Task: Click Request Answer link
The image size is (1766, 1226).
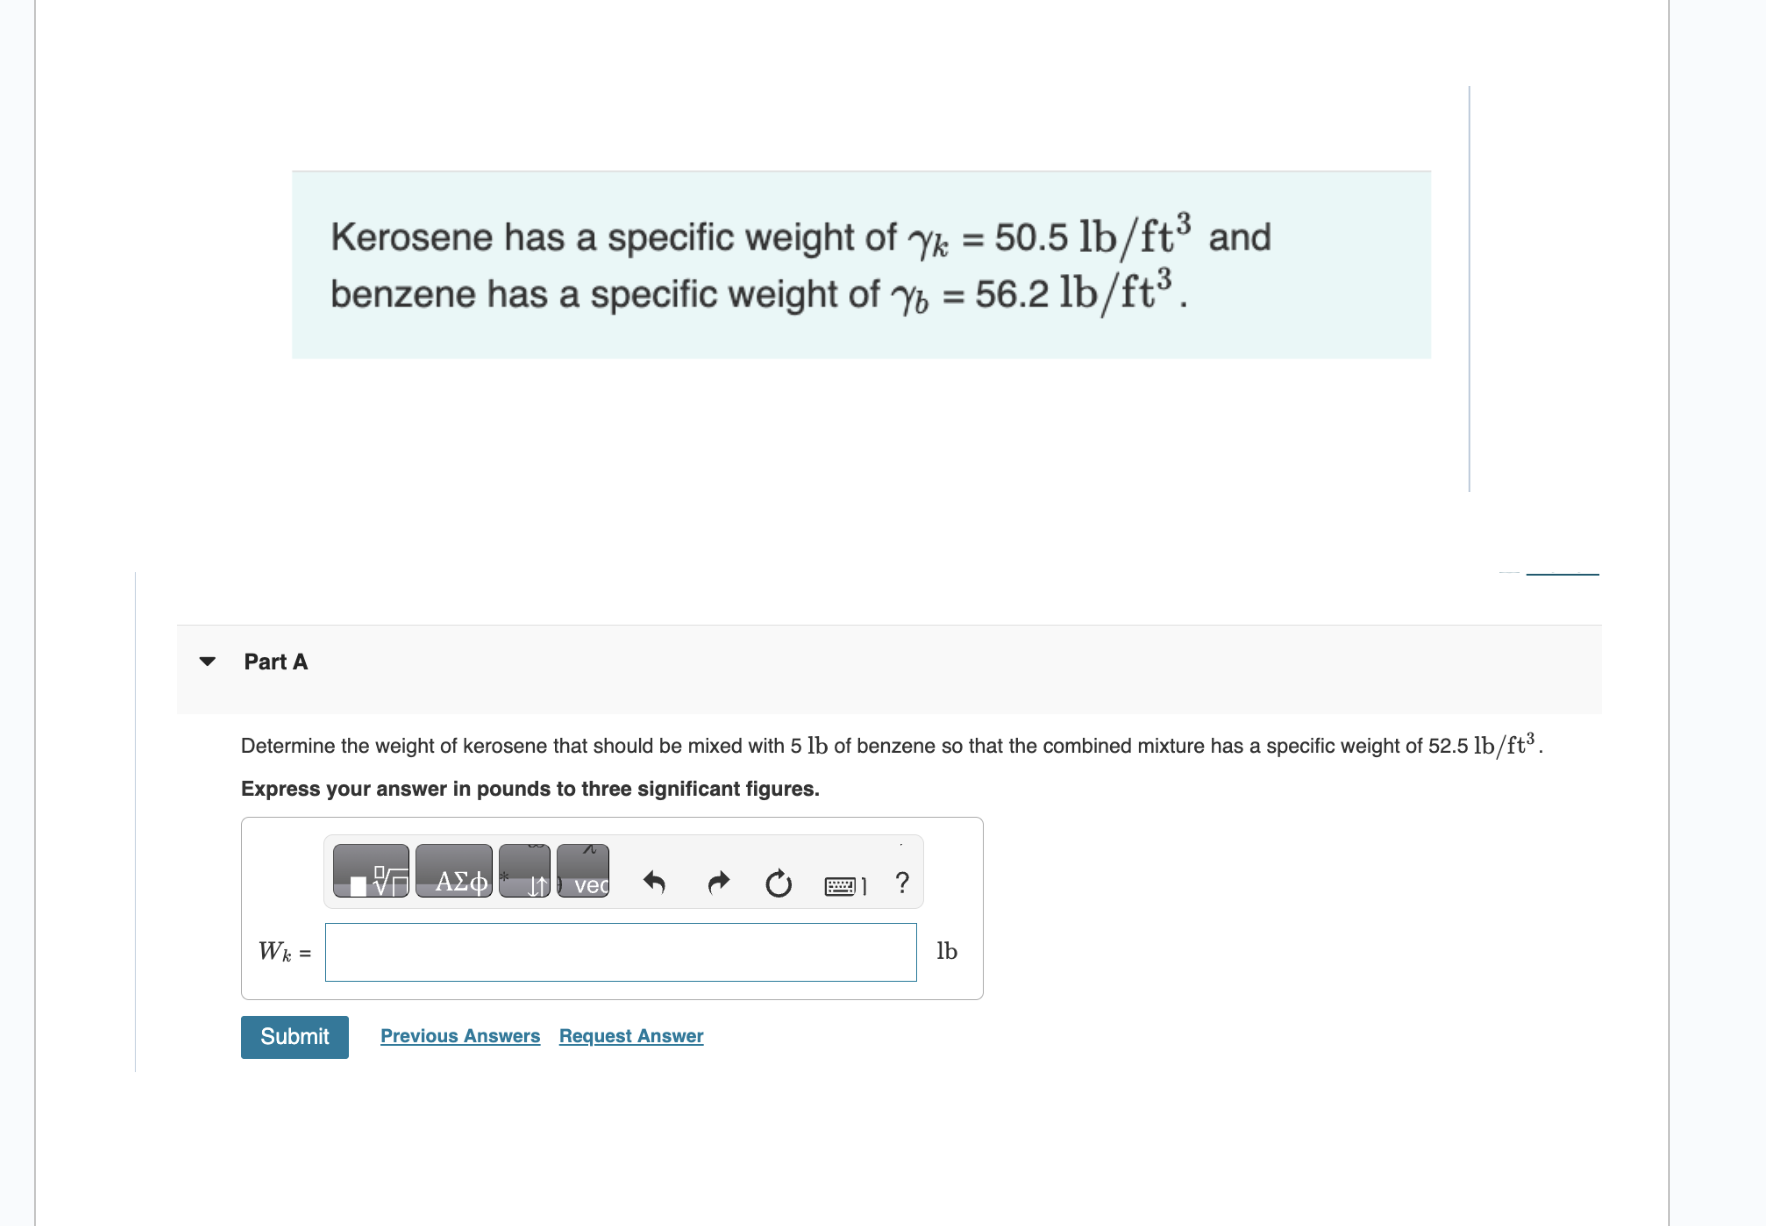Action: point(629,1036)
